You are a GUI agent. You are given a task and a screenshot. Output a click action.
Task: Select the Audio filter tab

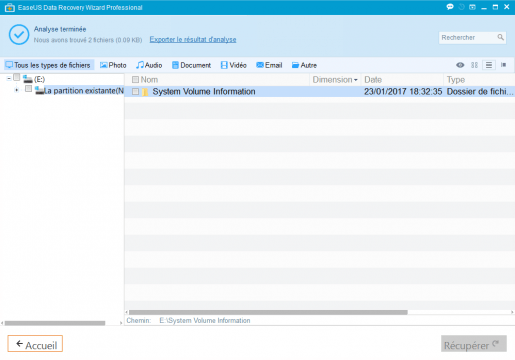[149, 65]
